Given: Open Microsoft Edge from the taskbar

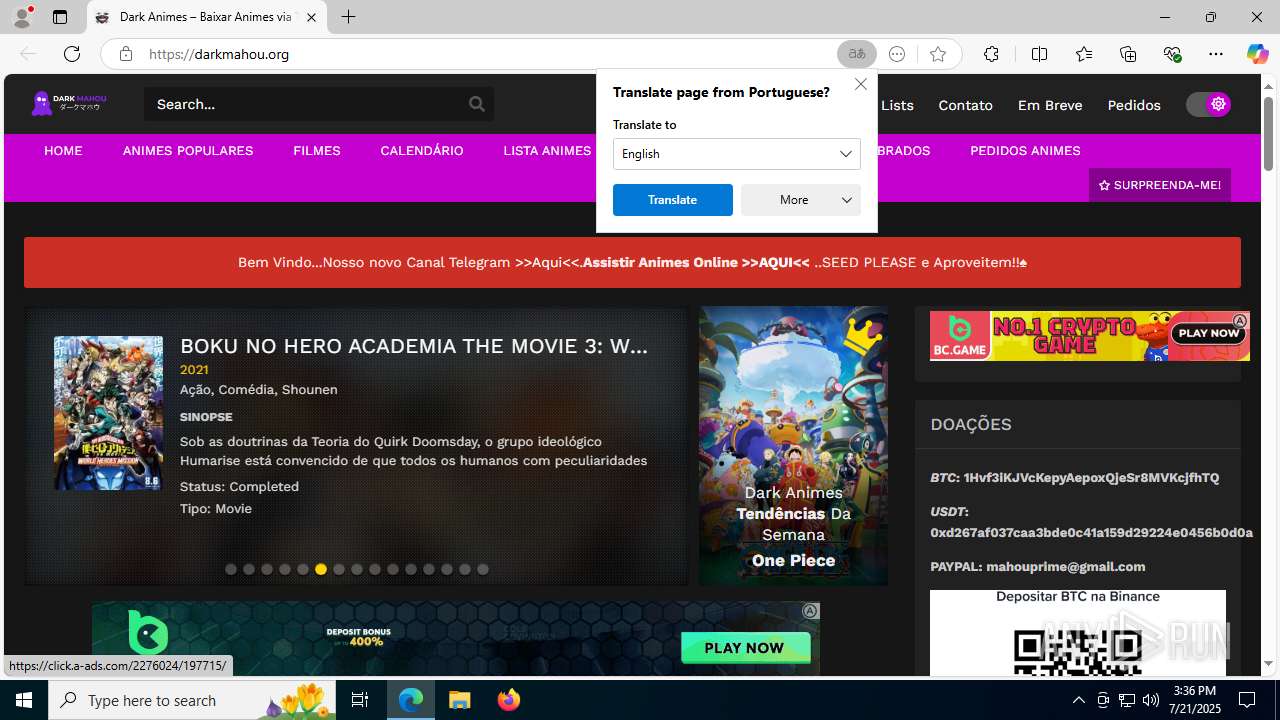Looking at the screenshot, I should (x=411, y=700).
